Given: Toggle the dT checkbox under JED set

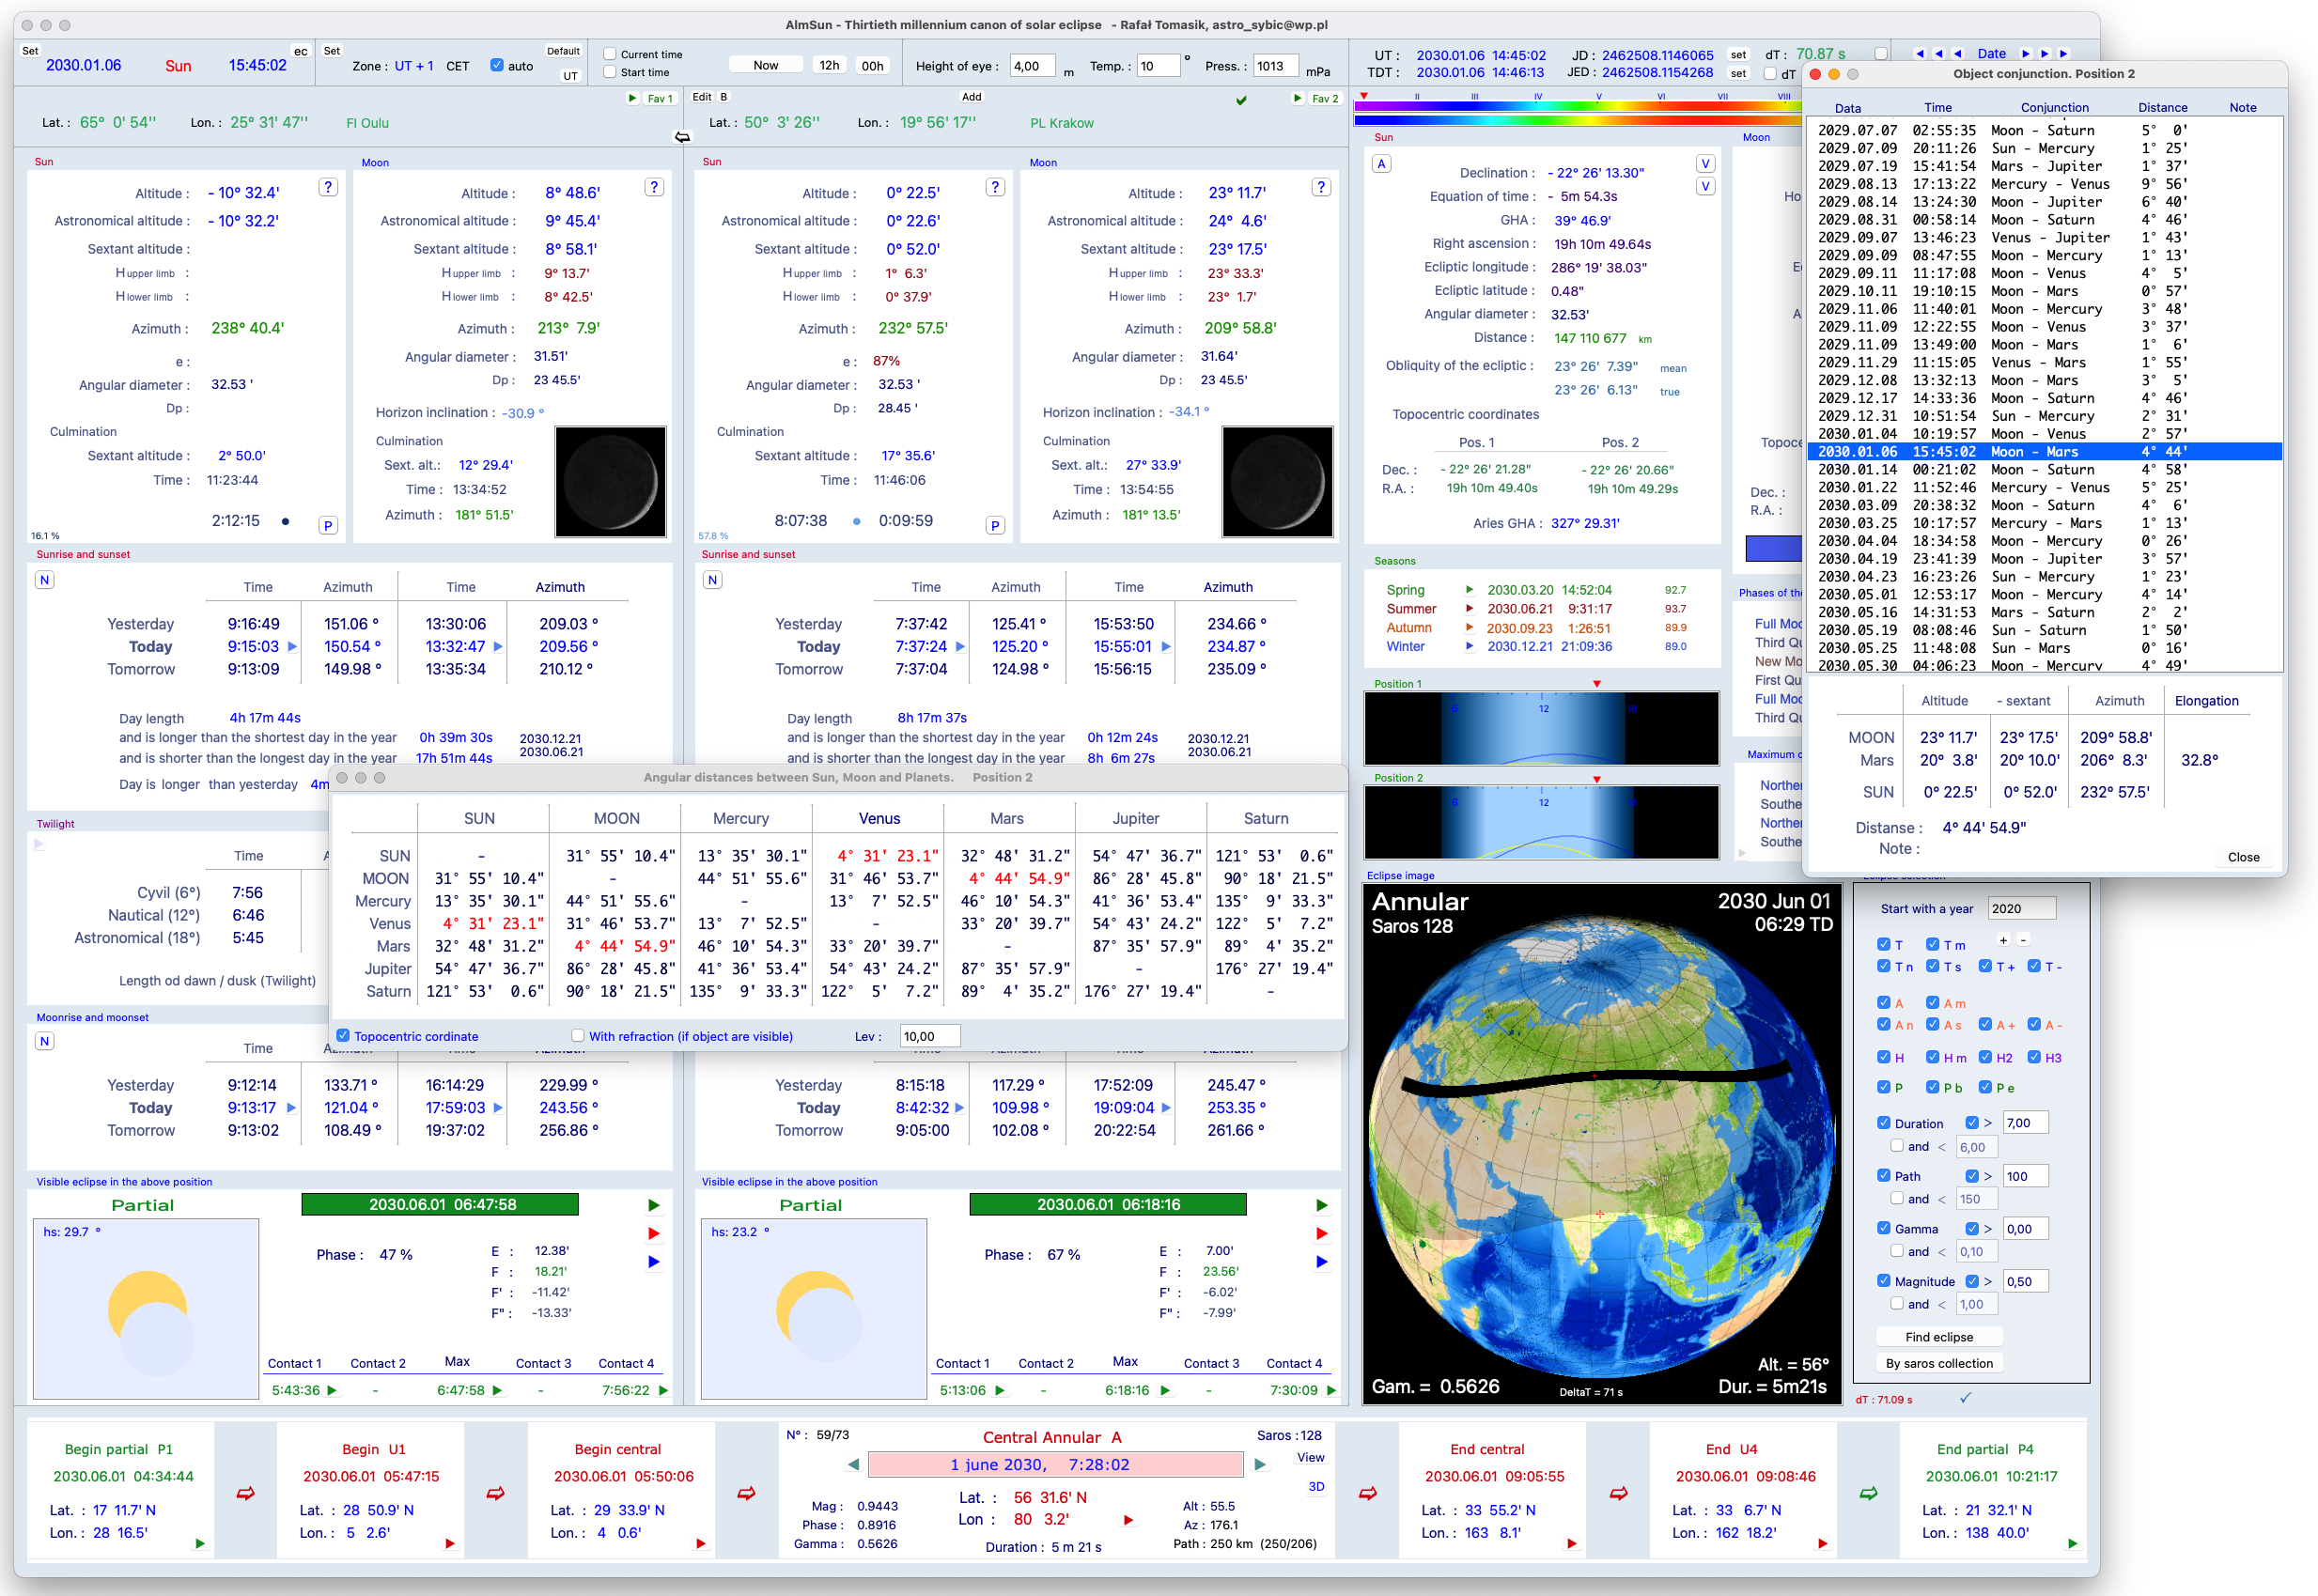Looking at the screenshot, I should pyautogui.click(x=1771, y=73).
